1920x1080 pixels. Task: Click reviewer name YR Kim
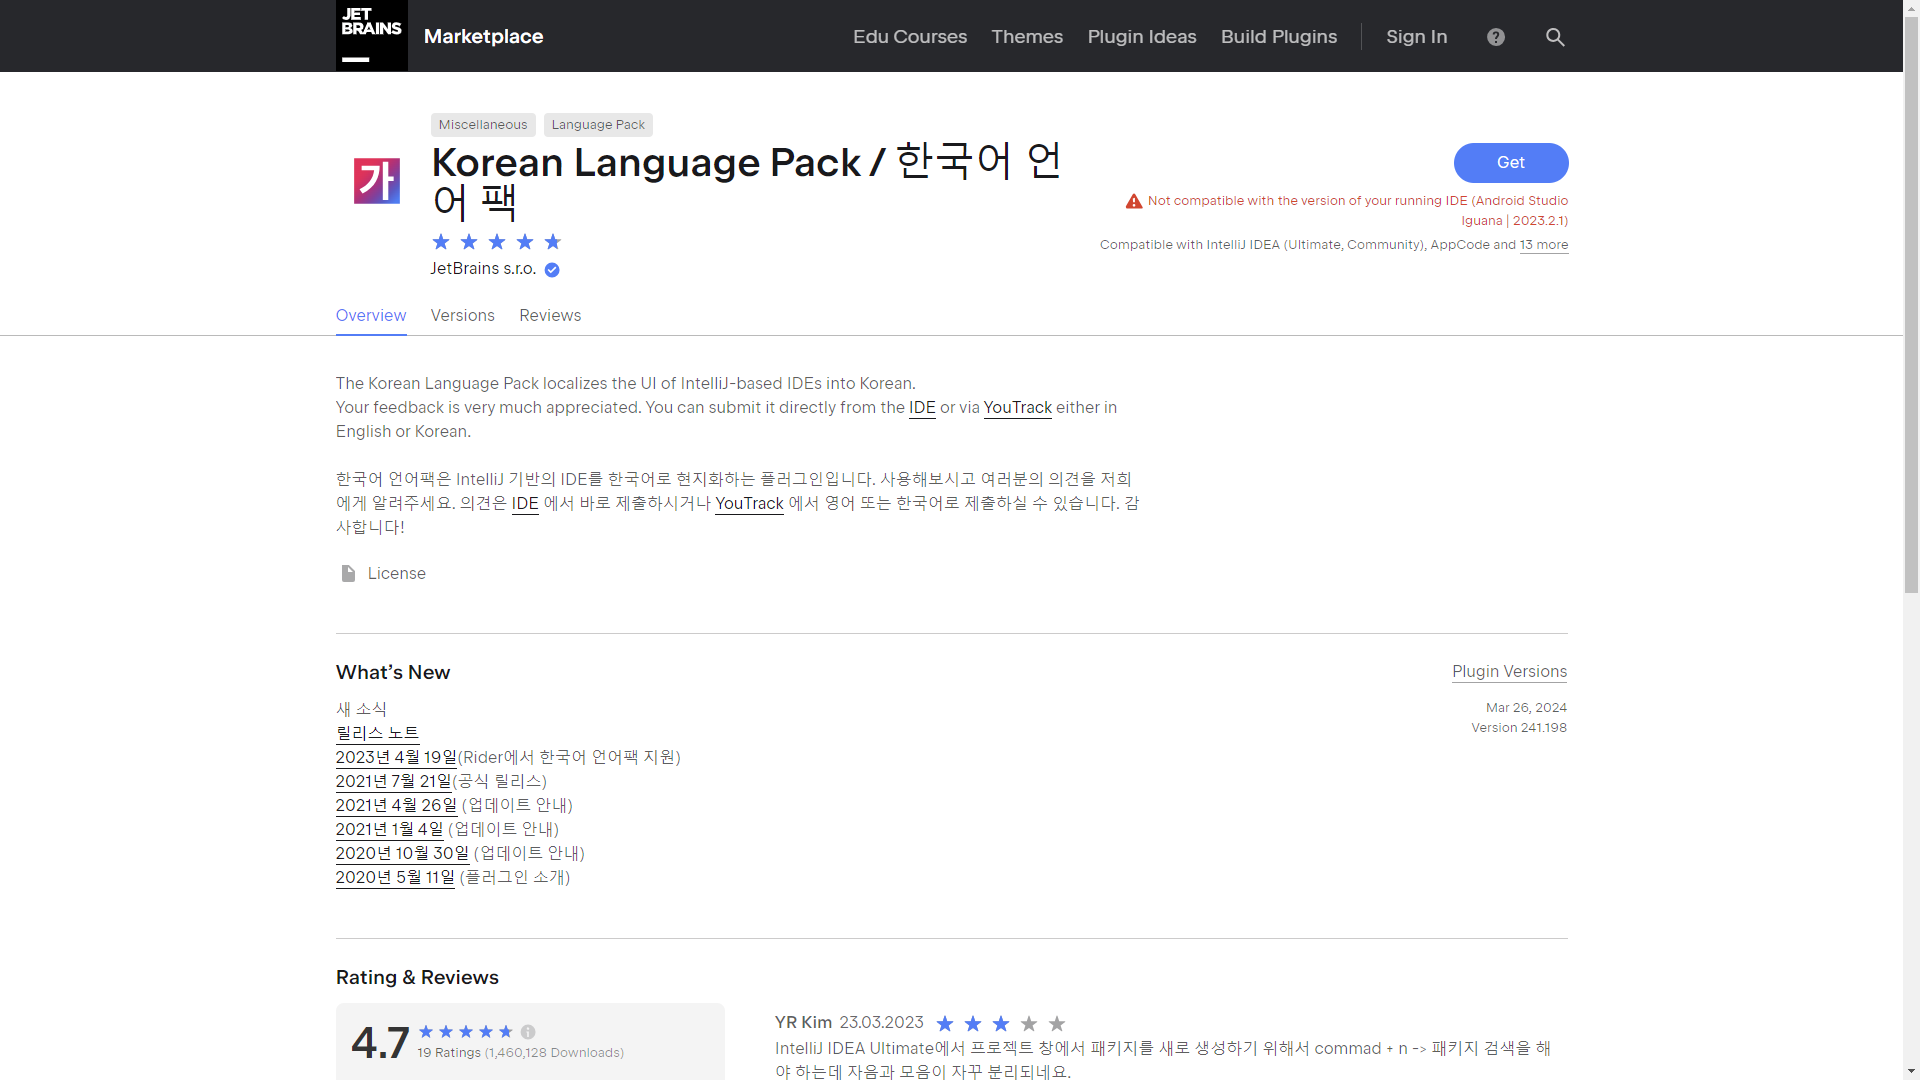pos(803,1023)
